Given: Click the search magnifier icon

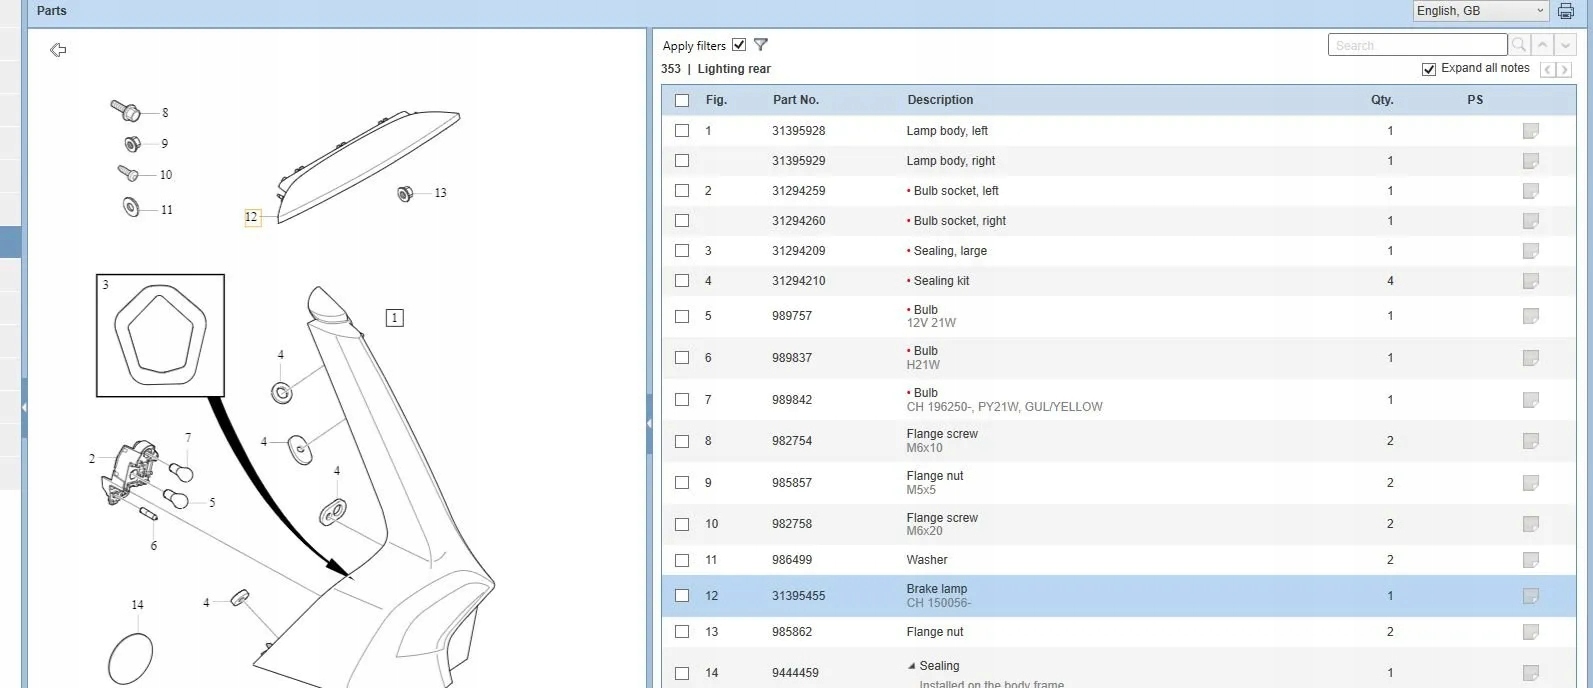Looking at the screenshot, I should point(1519,45).
